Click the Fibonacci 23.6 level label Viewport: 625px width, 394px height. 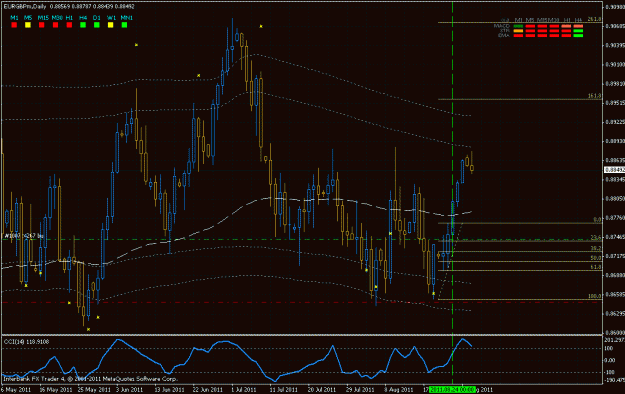596,237
